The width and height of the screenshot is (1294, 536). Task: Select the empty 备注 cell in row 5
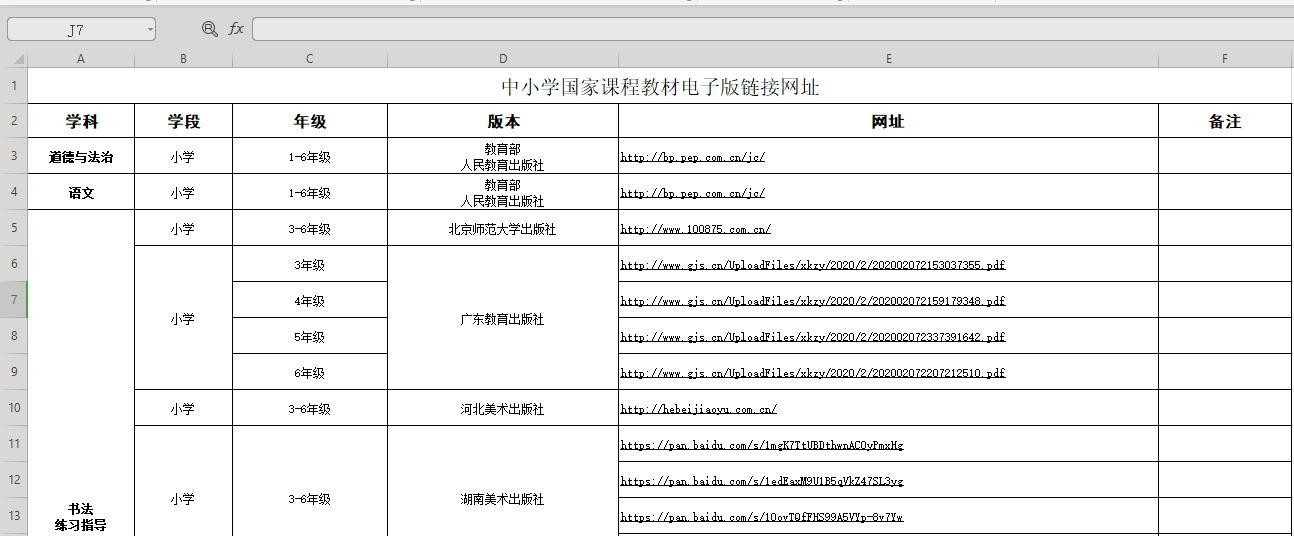click(x=1224, y=229)
